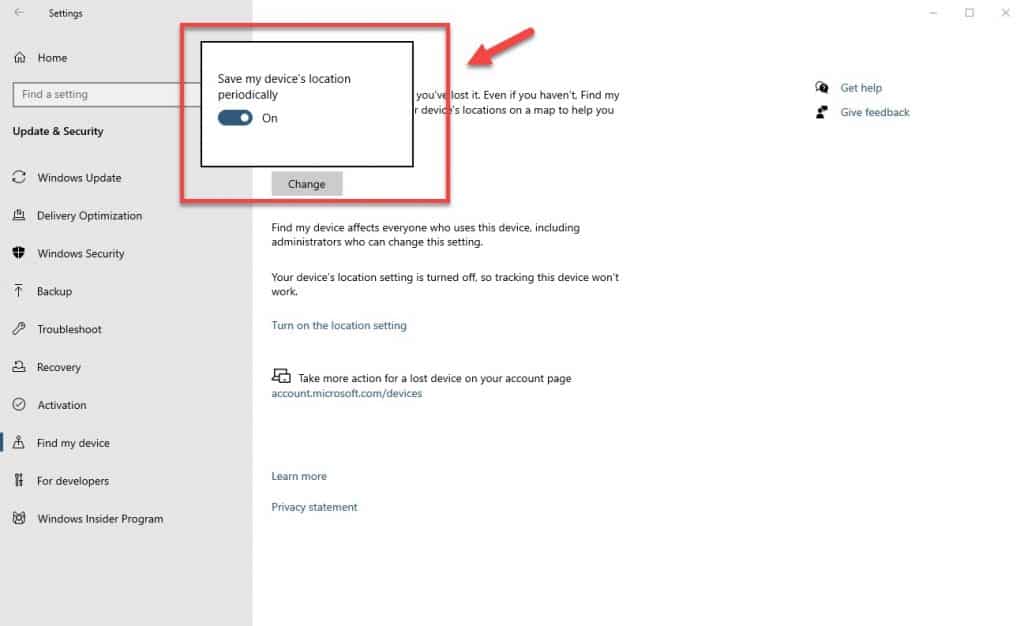
Task: Click the Backup arrow icon
Action: 19,290
